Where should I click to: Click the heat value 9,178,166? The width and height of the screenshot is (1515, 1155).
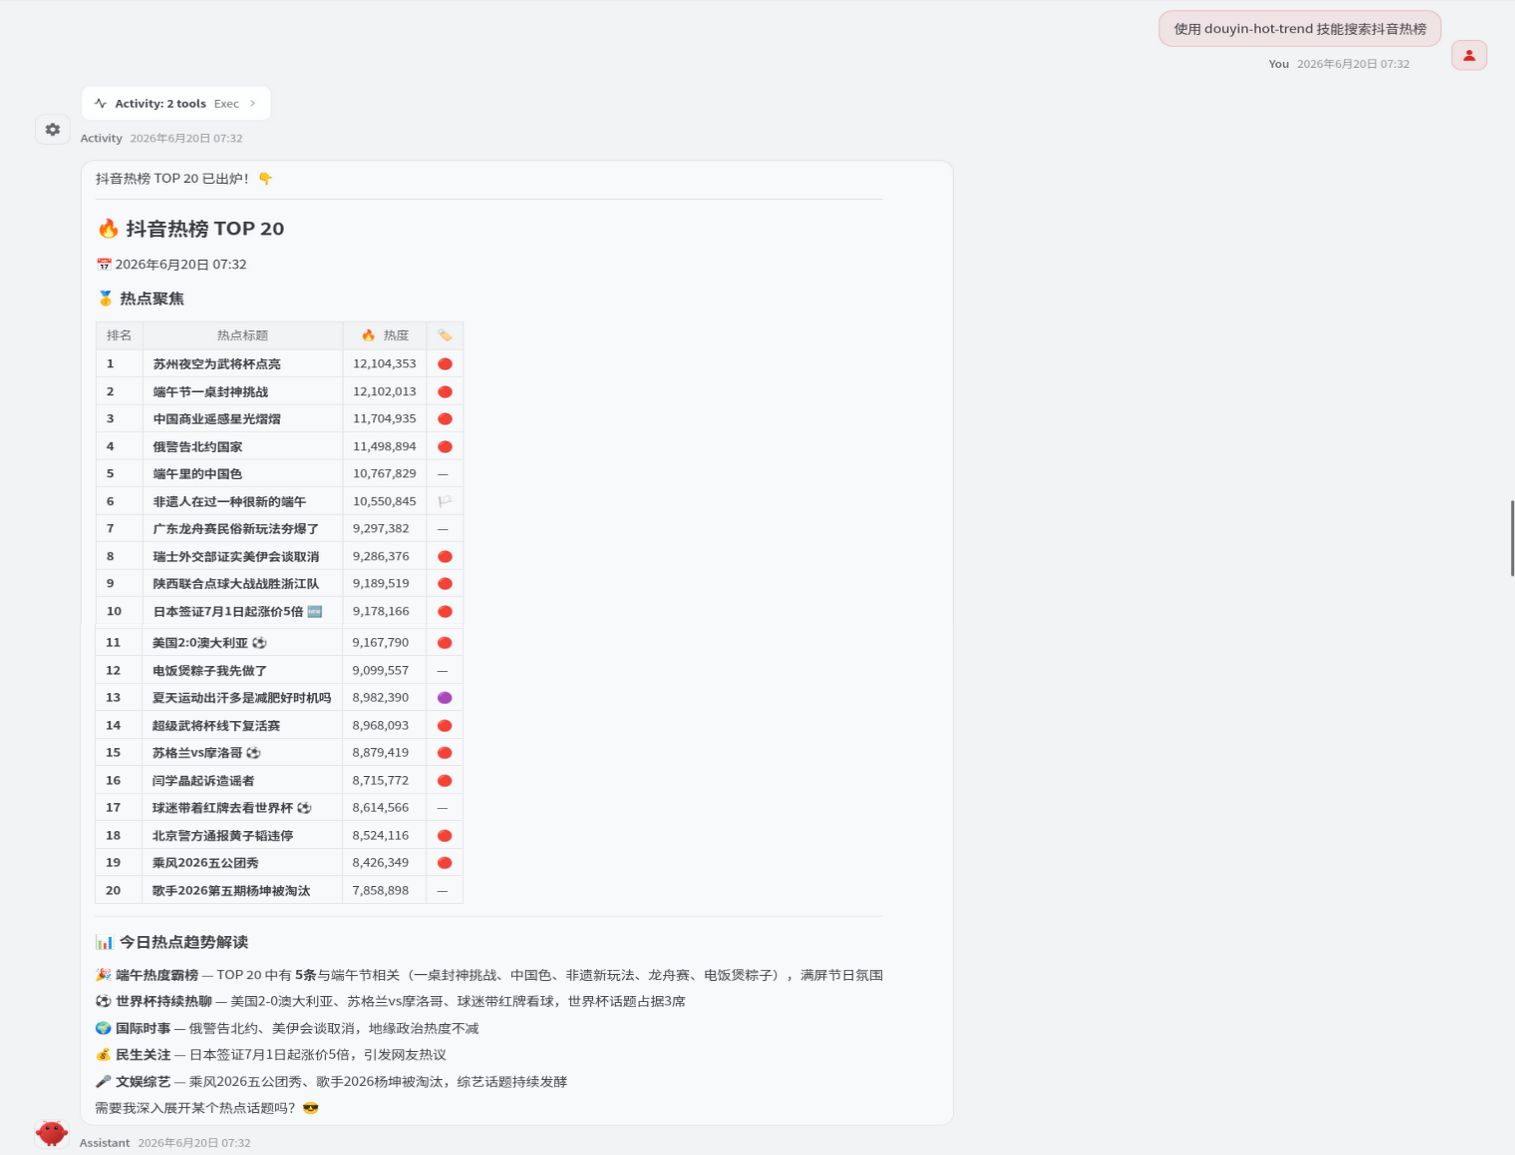pos(381,612)
